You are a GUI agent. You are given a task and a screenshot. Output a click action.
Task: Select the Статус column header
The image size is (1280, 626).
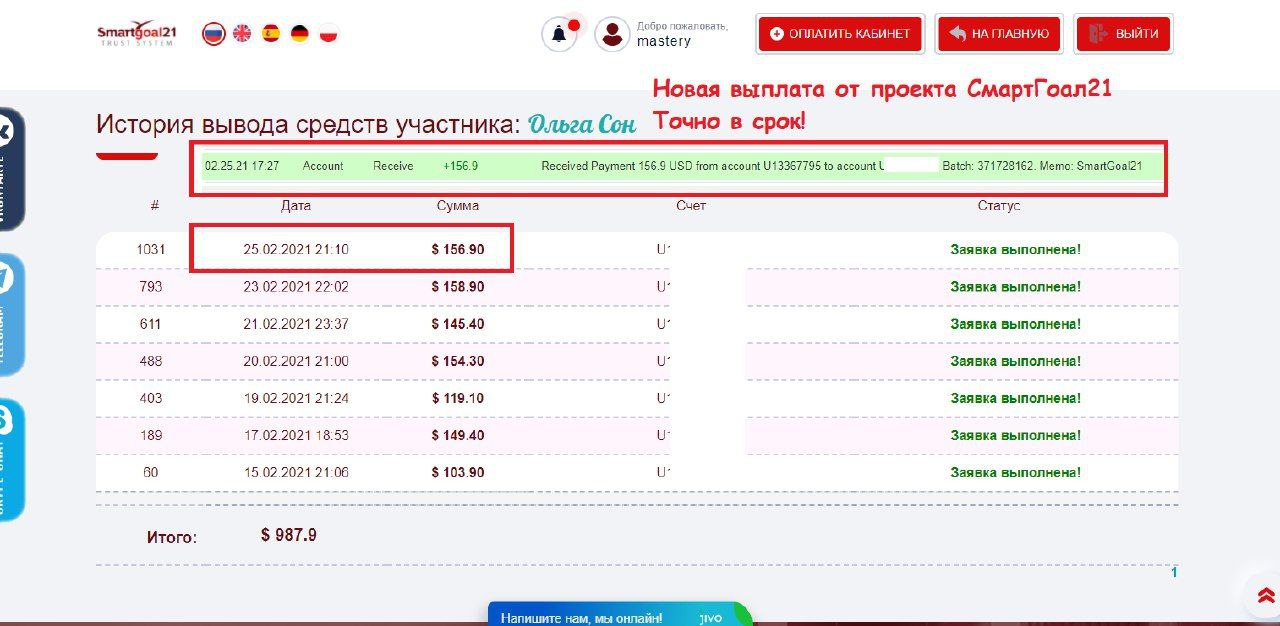point(999,206)
